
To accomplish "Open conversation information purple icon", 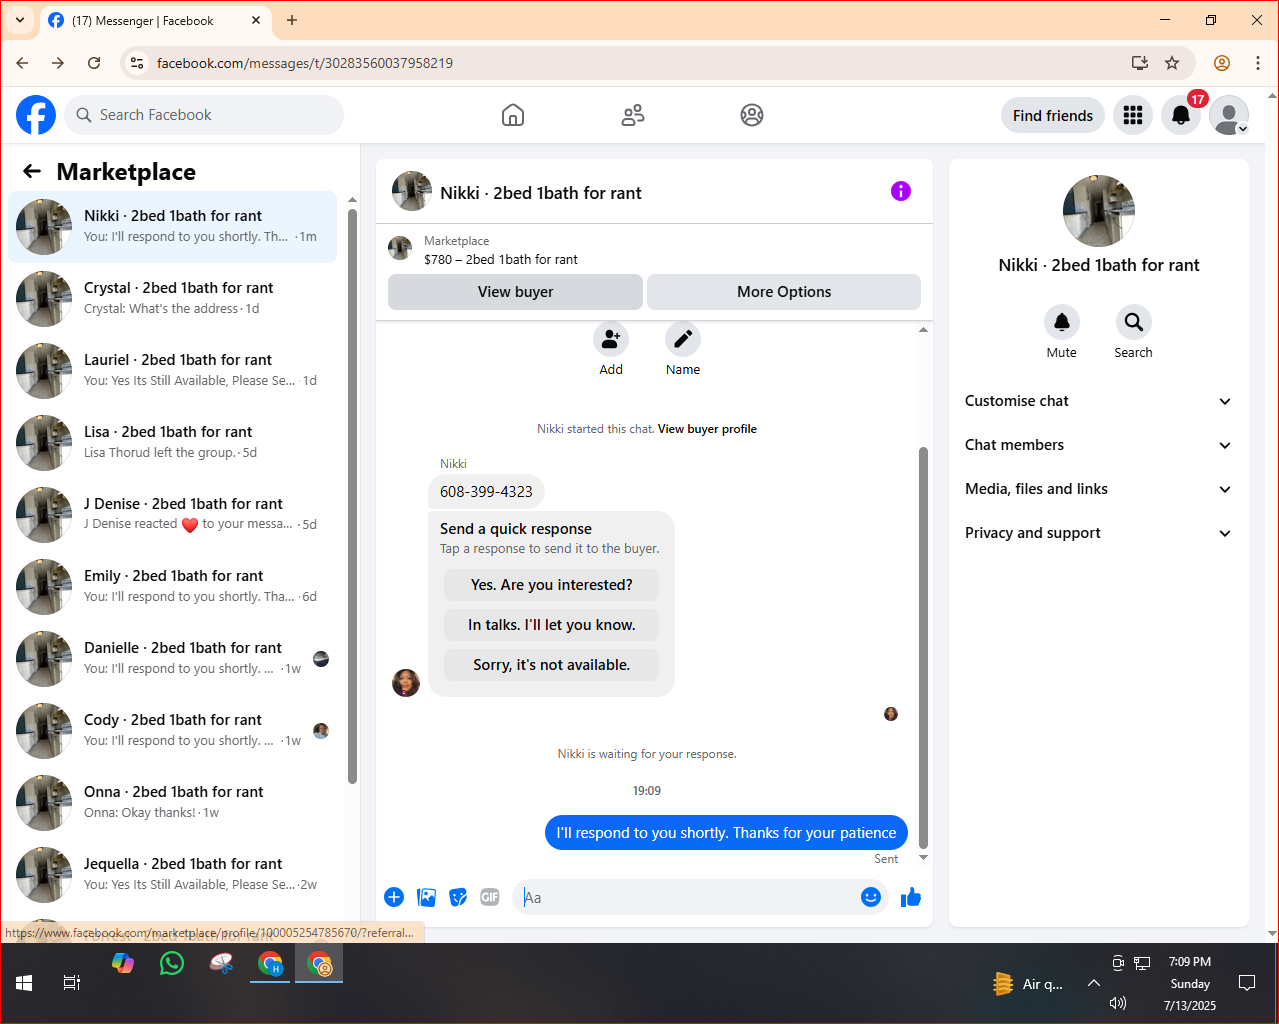I will (x=901, y=191).
